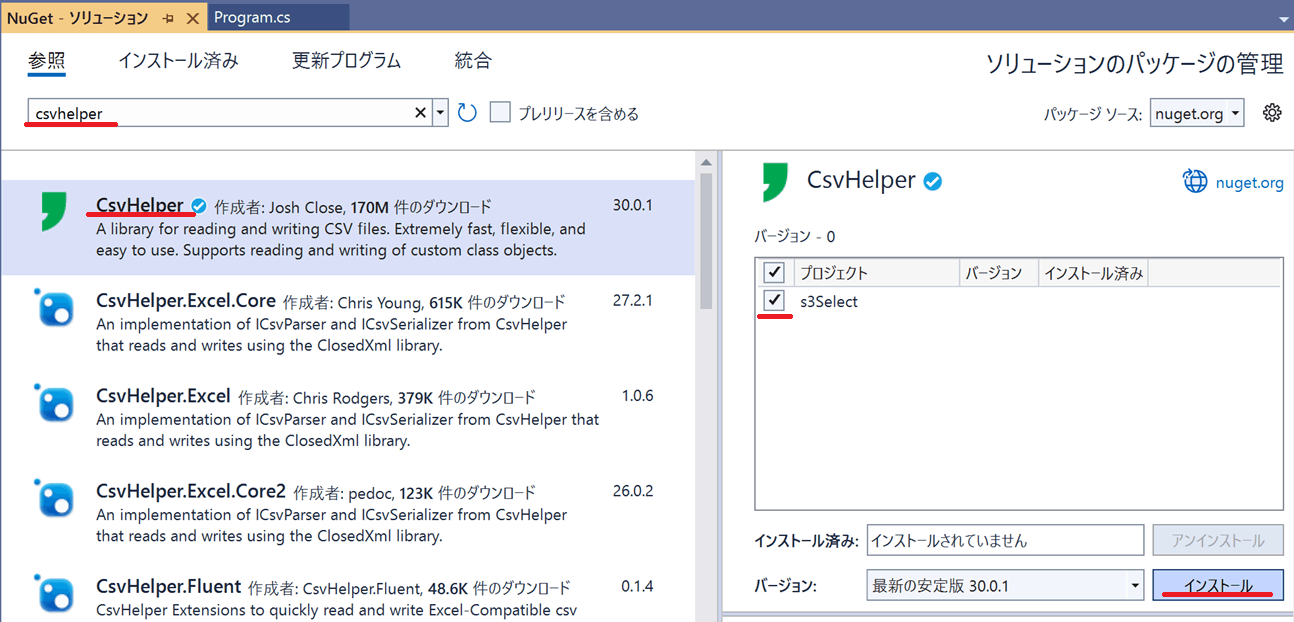Click version 0.1.4 in package list

(x=637, y=586)
